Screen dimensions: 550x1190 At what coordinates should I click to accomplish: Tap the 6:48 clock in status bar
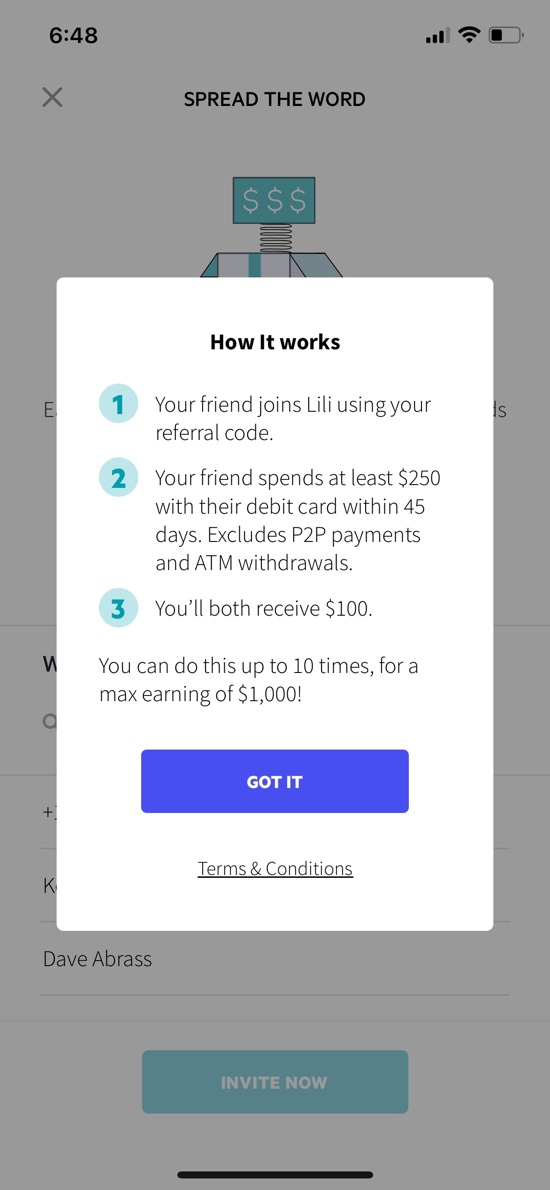pyautogui.click(x=74, y=35)
